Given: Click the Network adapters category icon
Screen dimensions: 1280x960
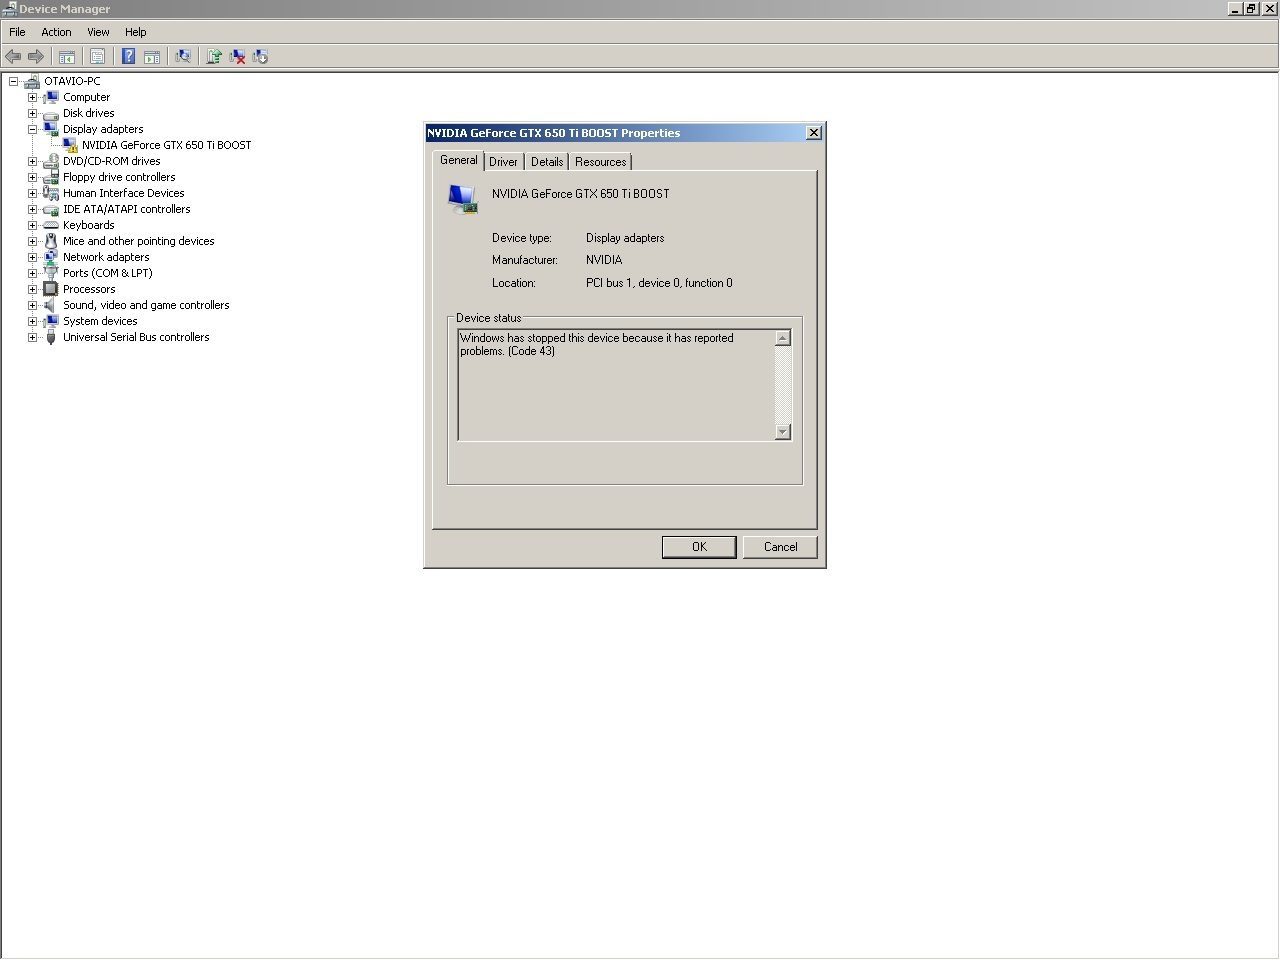Looking at the screenshot, I should coord(51,257).
